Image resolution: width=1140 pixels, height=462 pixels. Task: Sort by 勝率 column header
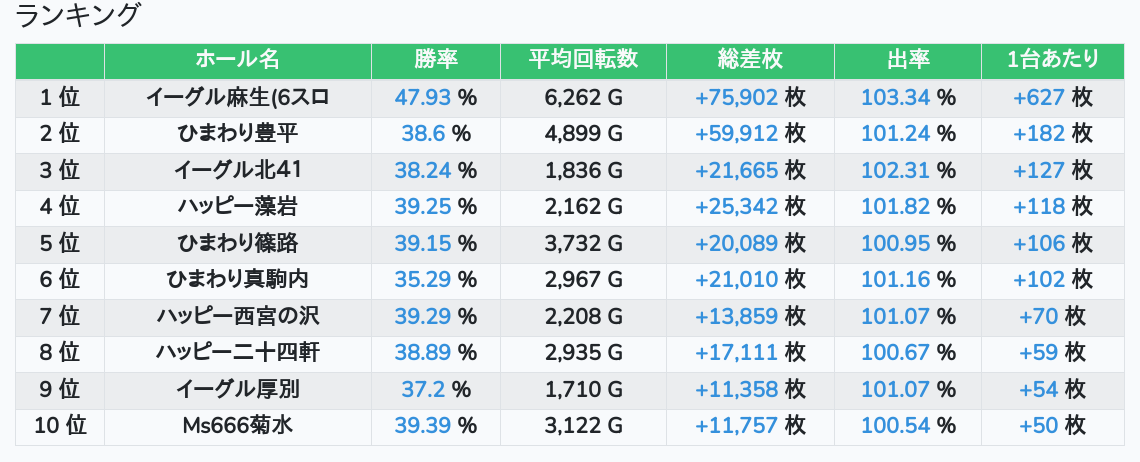435,60
